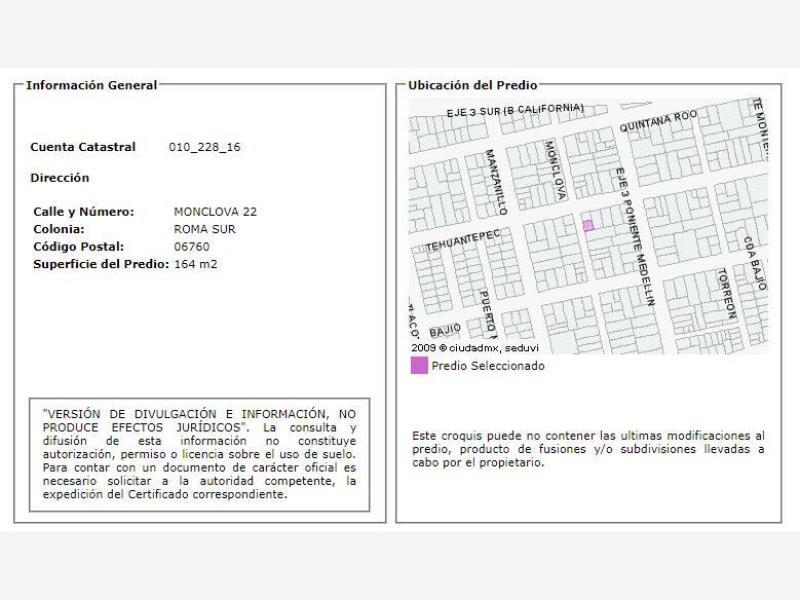Image resolution: width=800 pixels, height=600 pixels.
Task: Click the Predio Seleccionado legend text
Action: [x=488, y=366]
